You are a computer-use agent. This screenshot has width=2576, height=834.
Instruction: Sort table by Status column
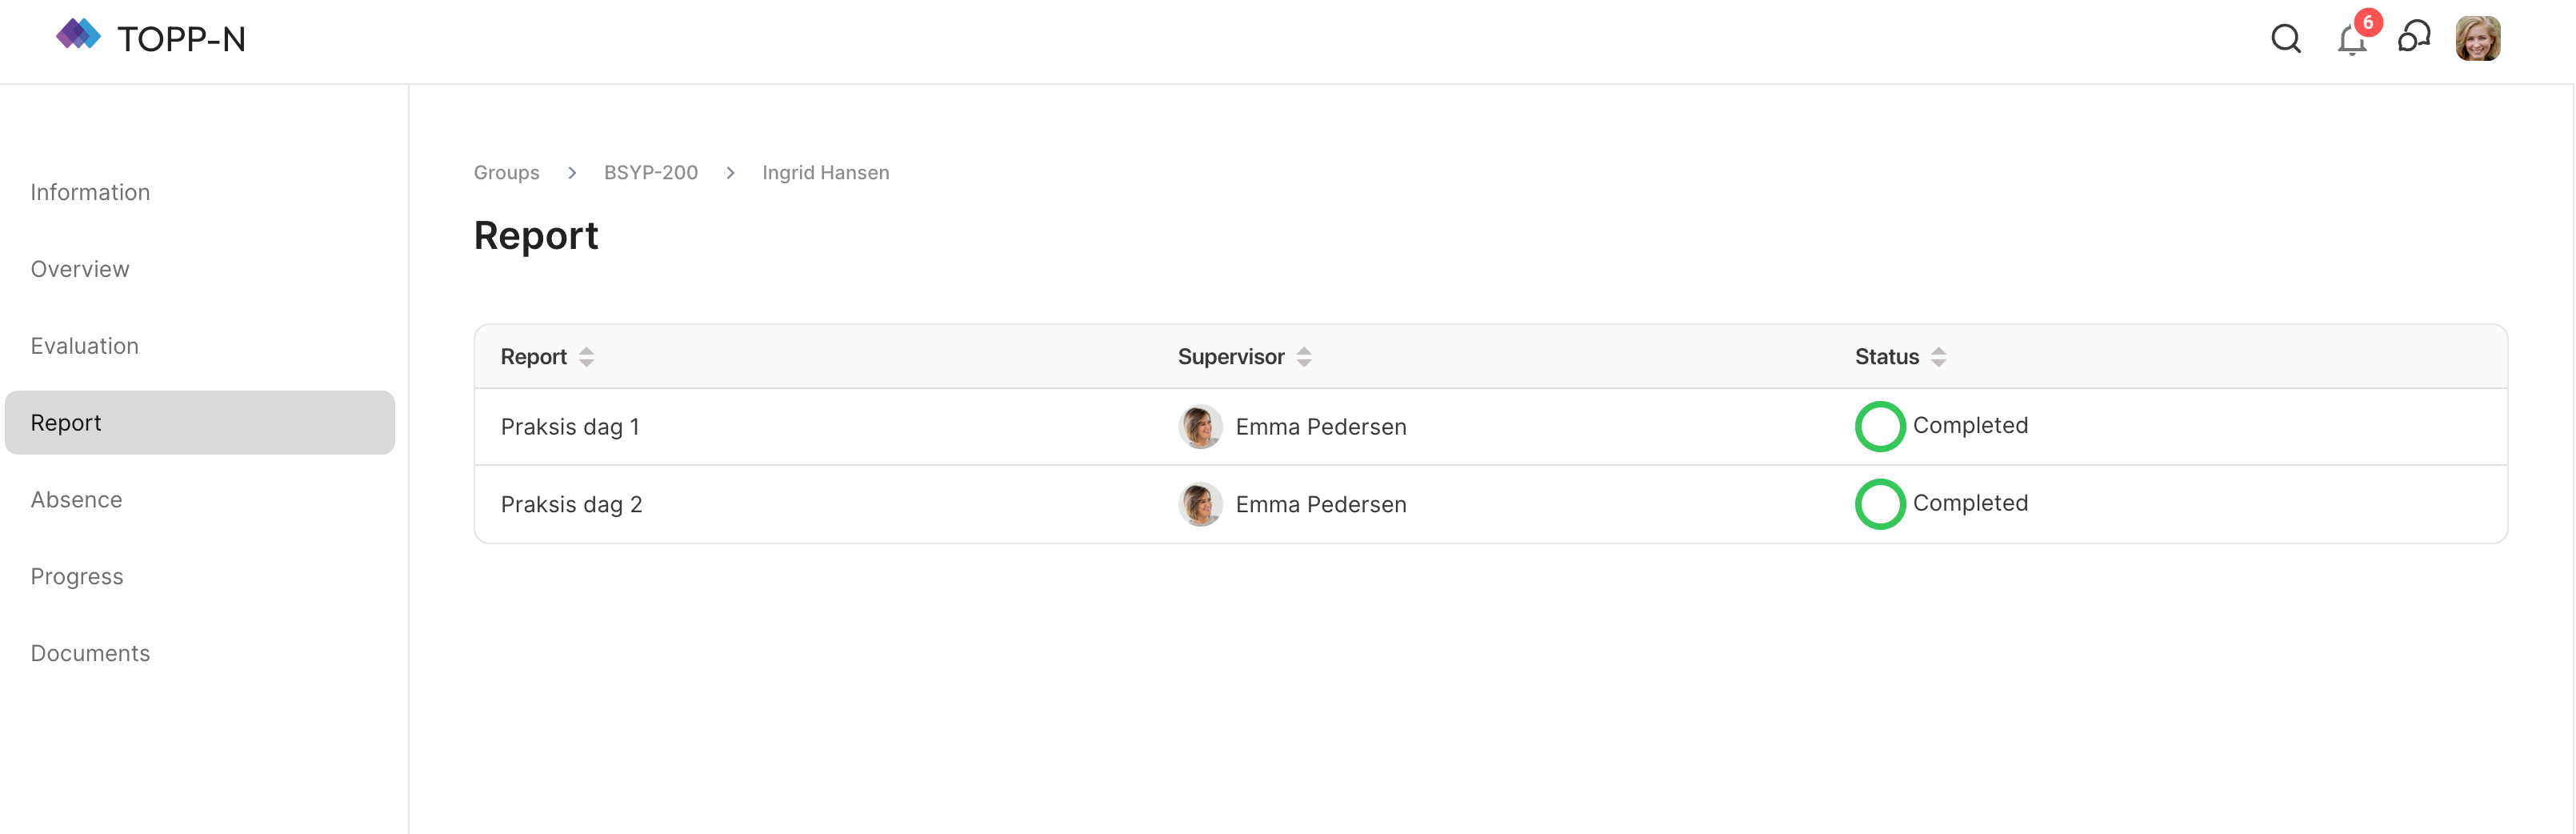[1938, 357]
